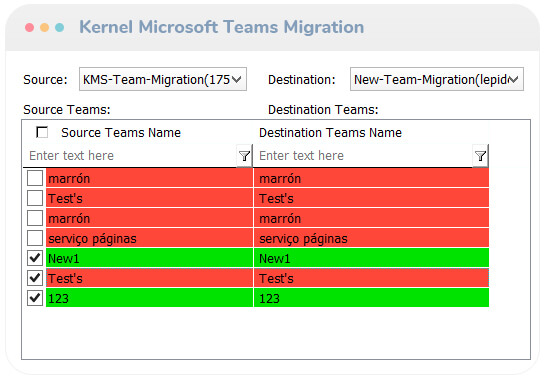Select the destination cell 'serviço páginas'

click(371, 238)
